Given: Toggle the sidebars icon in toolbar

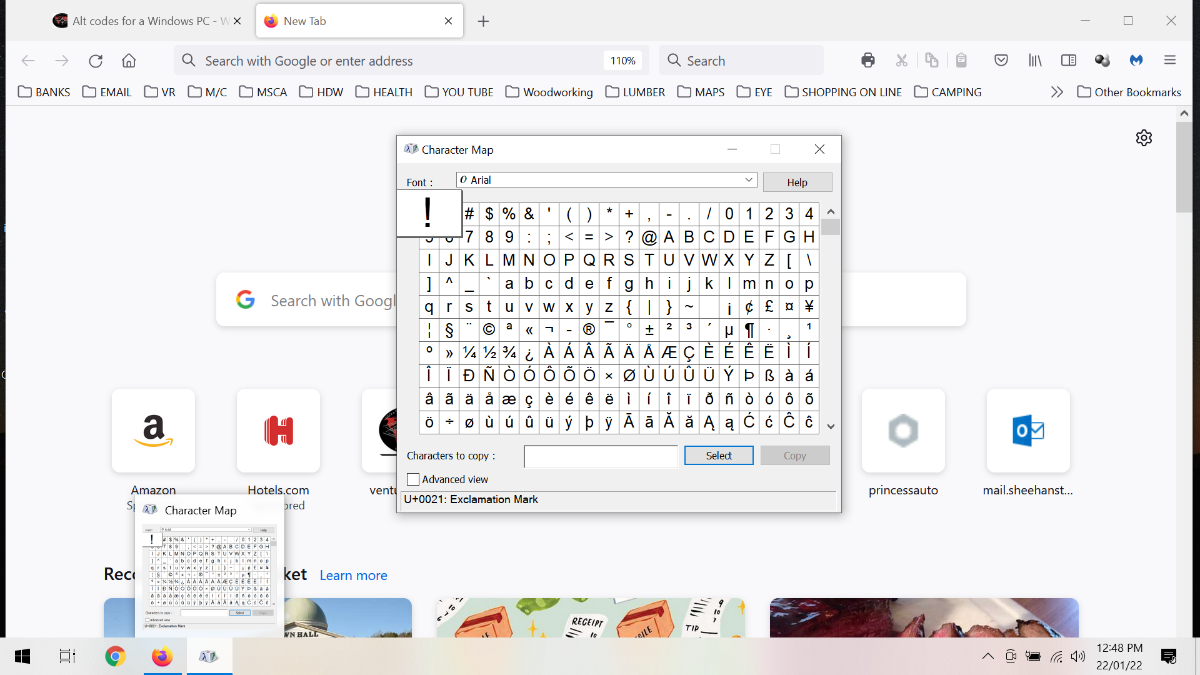Looking at the screenshot, I should (x=1068, y=60).
